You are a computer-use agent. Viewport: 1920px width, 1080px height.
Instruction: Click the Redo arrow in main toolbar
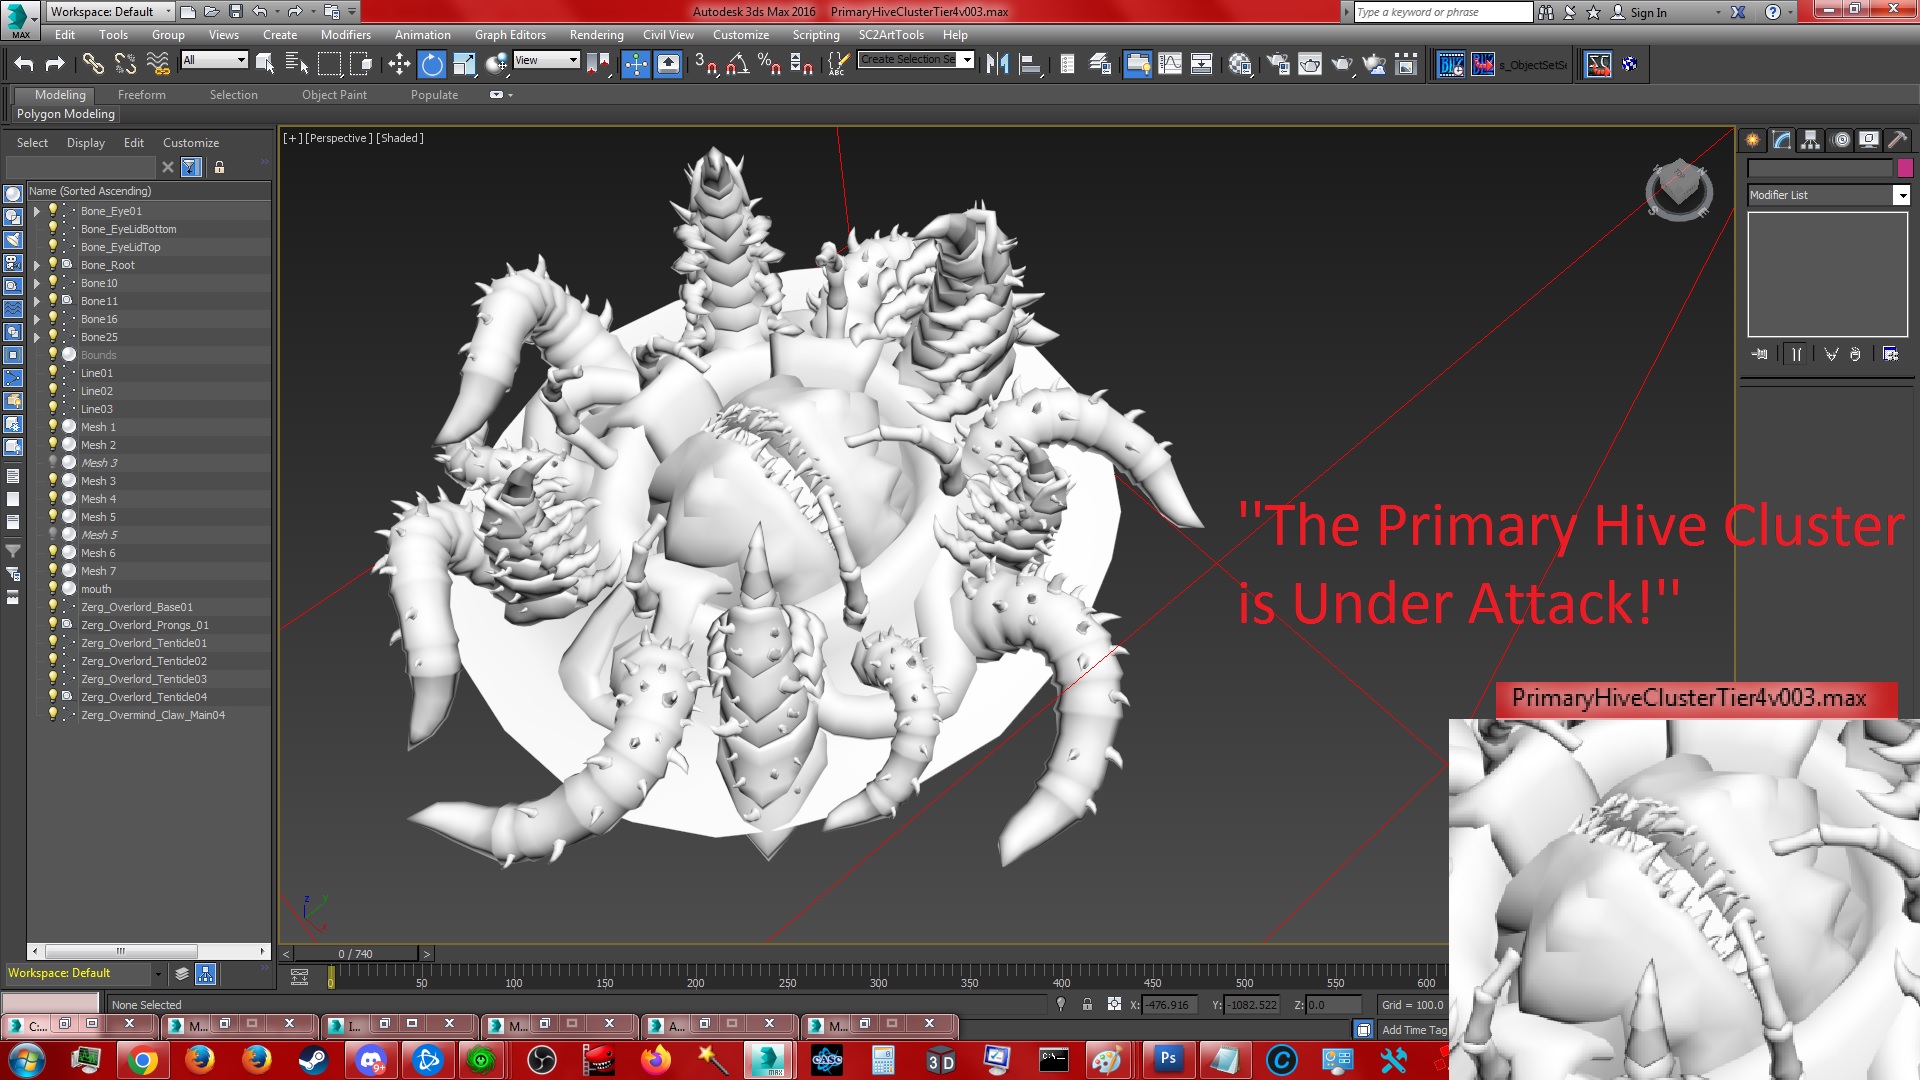55,64
